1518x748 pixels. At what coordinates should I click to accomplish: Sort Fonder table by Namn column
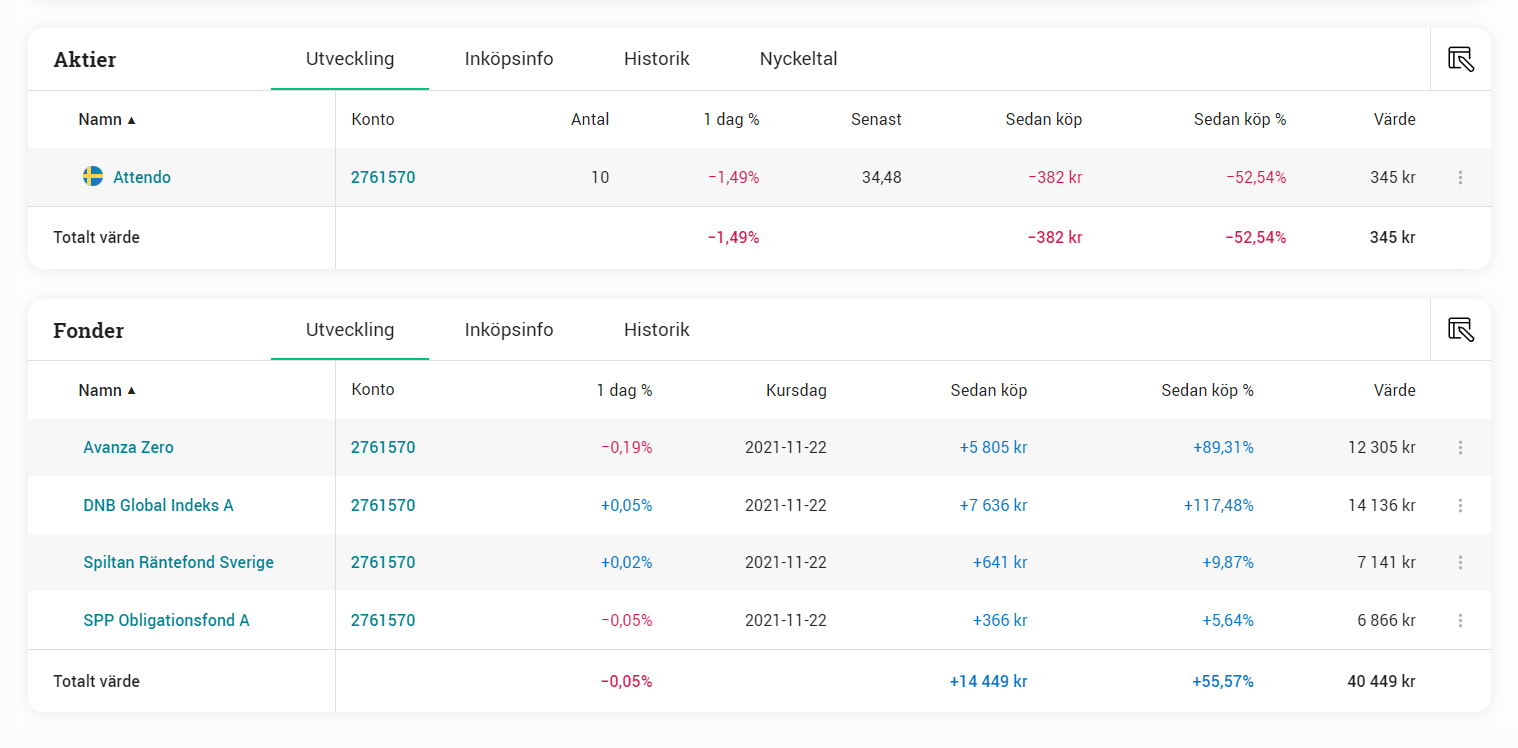[x=107, y=391]
